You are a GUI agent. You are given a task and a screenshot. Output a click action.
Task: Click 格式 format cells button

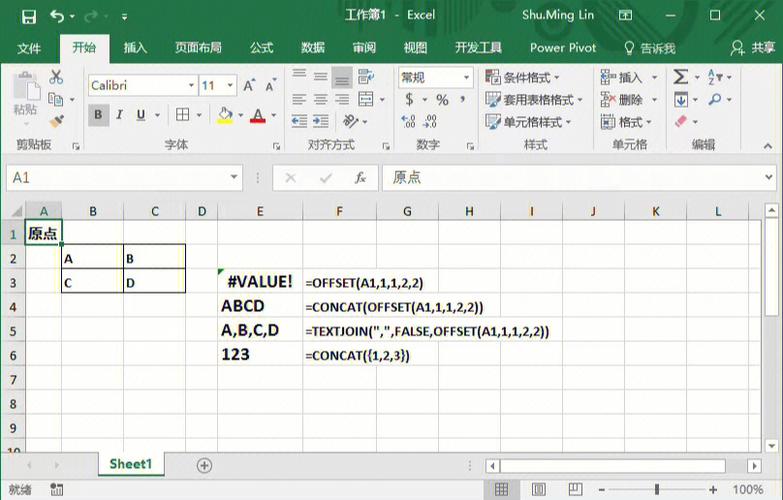point(626,122)
